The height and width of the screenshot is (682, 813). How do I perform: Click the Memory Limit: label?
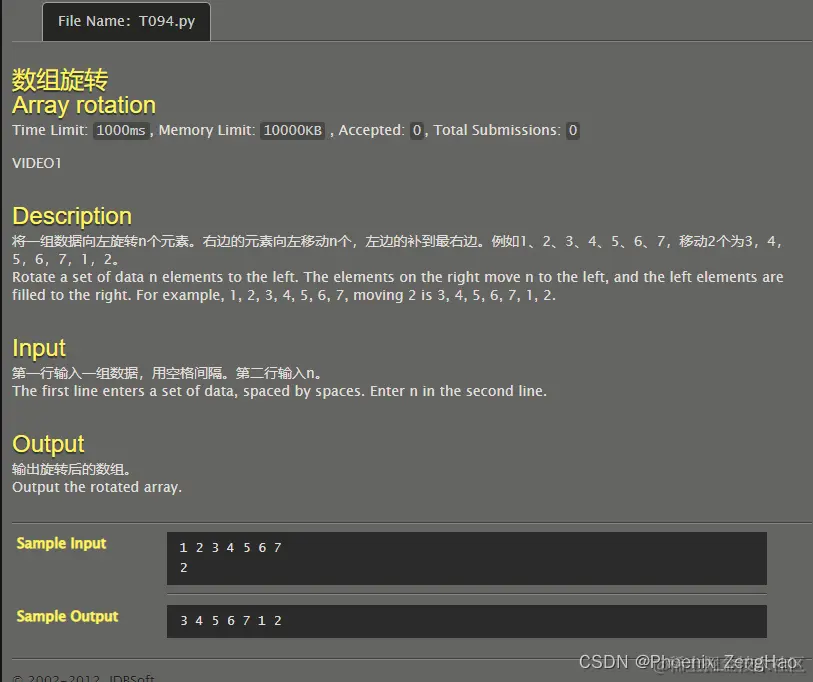click(207, 130)
